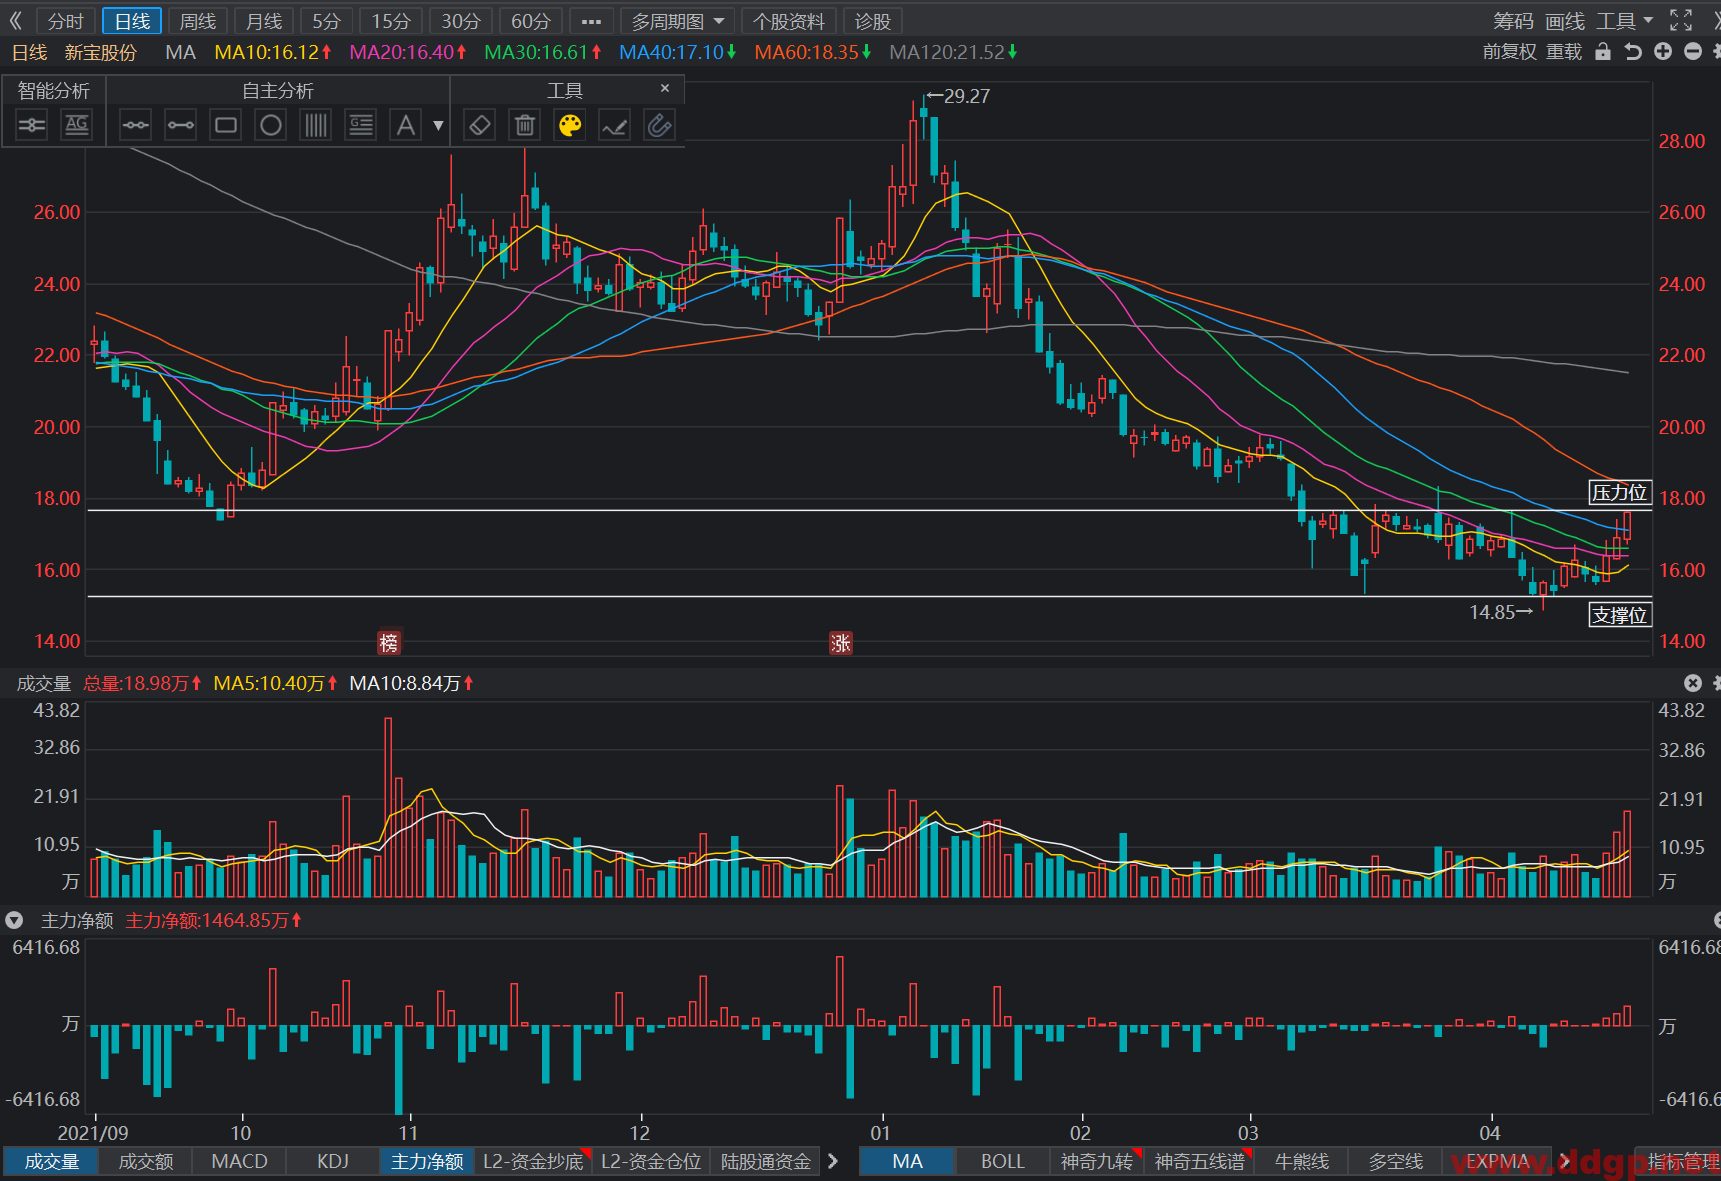The image size is (1721, 1181).
Task: Toggle the chart lock icon
Action: pos(1603,52)
